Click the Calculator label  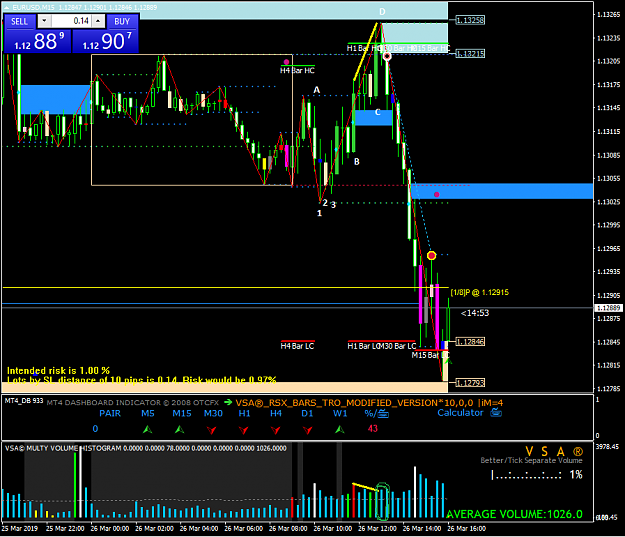point(460,413)
